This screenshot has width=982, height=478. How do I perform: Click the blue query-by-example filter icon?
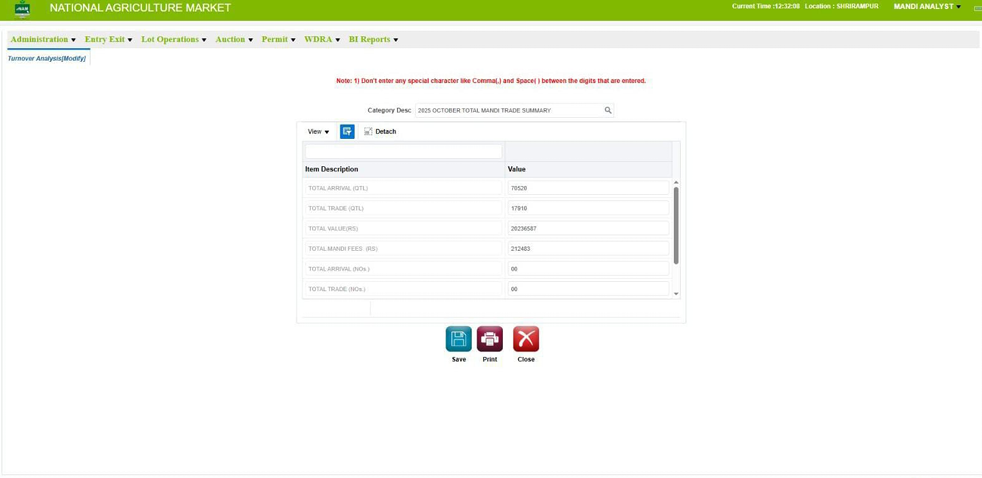point(347,132)
